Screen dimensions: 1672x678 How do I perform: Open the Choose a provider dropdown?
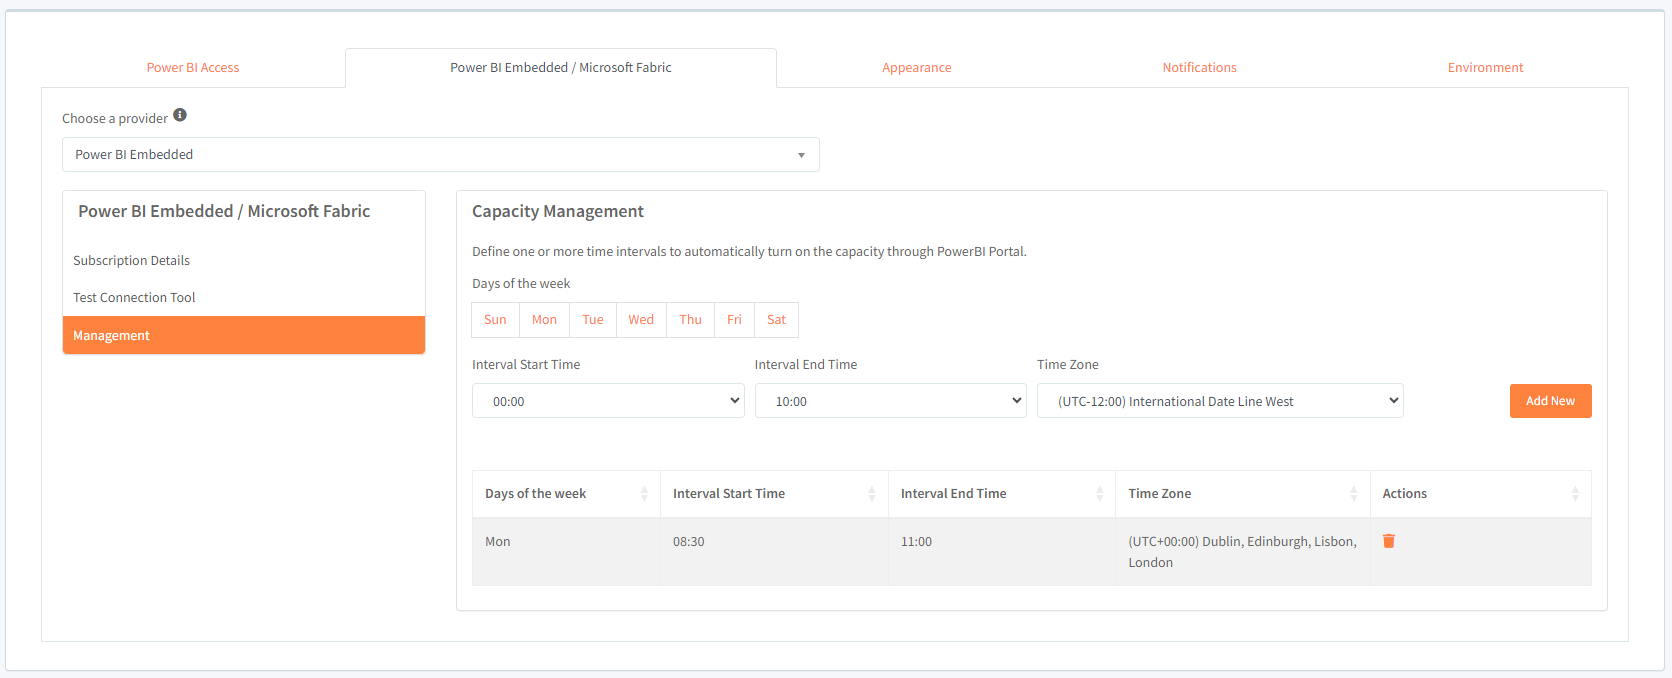click(x=441, y=155)
